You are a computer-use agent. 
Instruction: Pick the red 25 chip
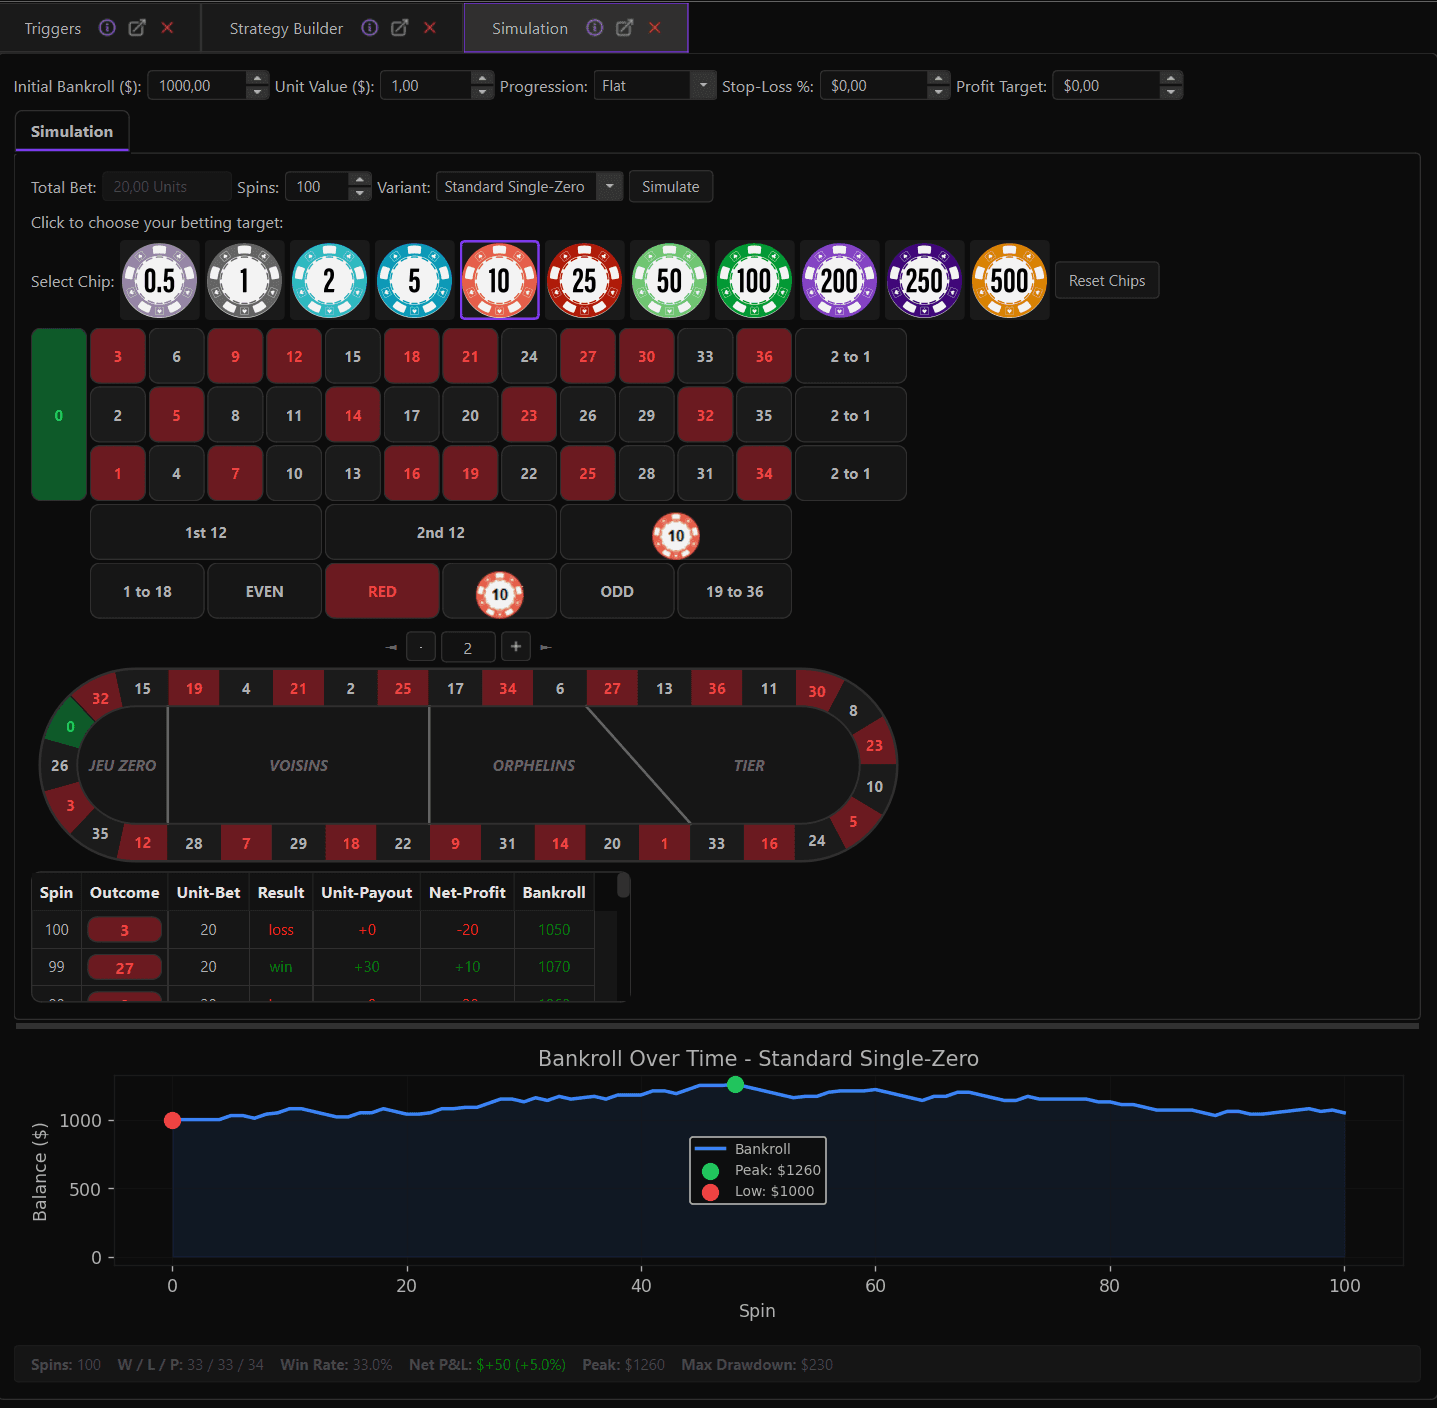pyautogui.click(x=585, y=281)
